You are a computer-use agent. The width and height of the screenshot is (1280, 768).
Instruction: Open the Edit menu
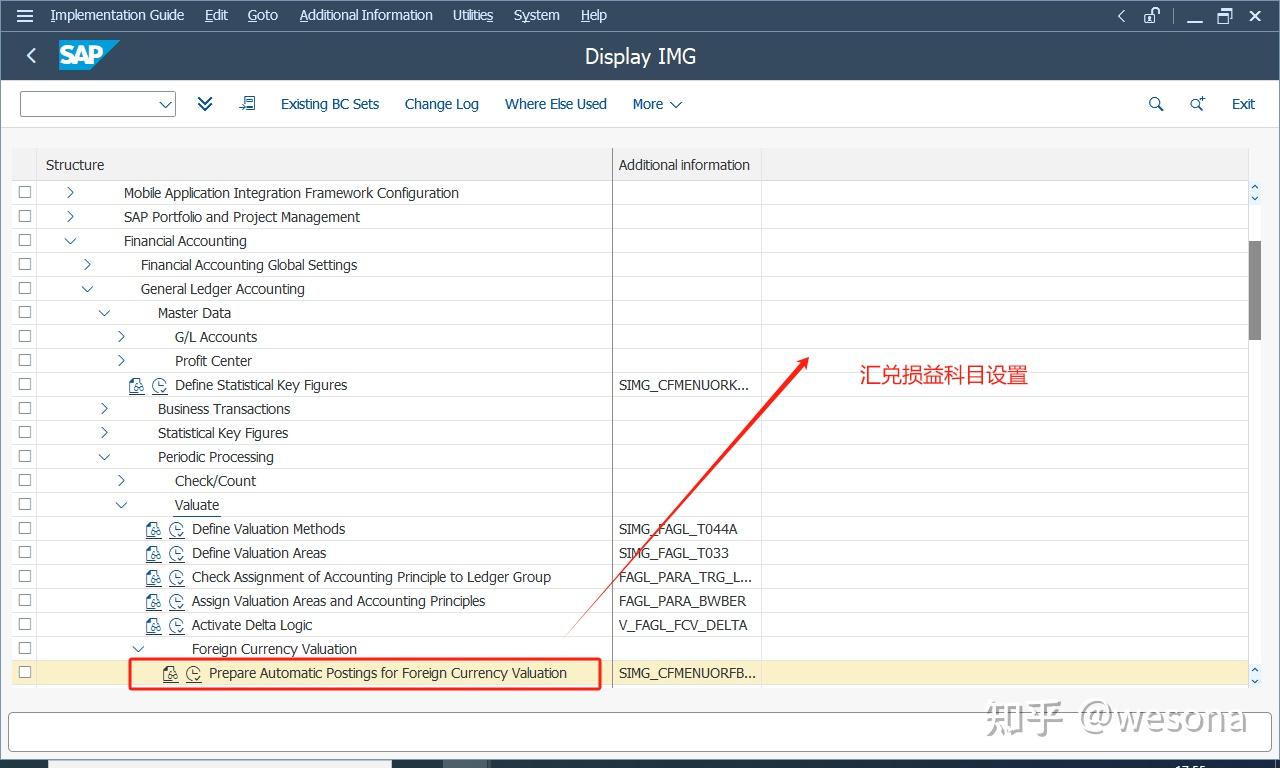click(x=216, y=15)
